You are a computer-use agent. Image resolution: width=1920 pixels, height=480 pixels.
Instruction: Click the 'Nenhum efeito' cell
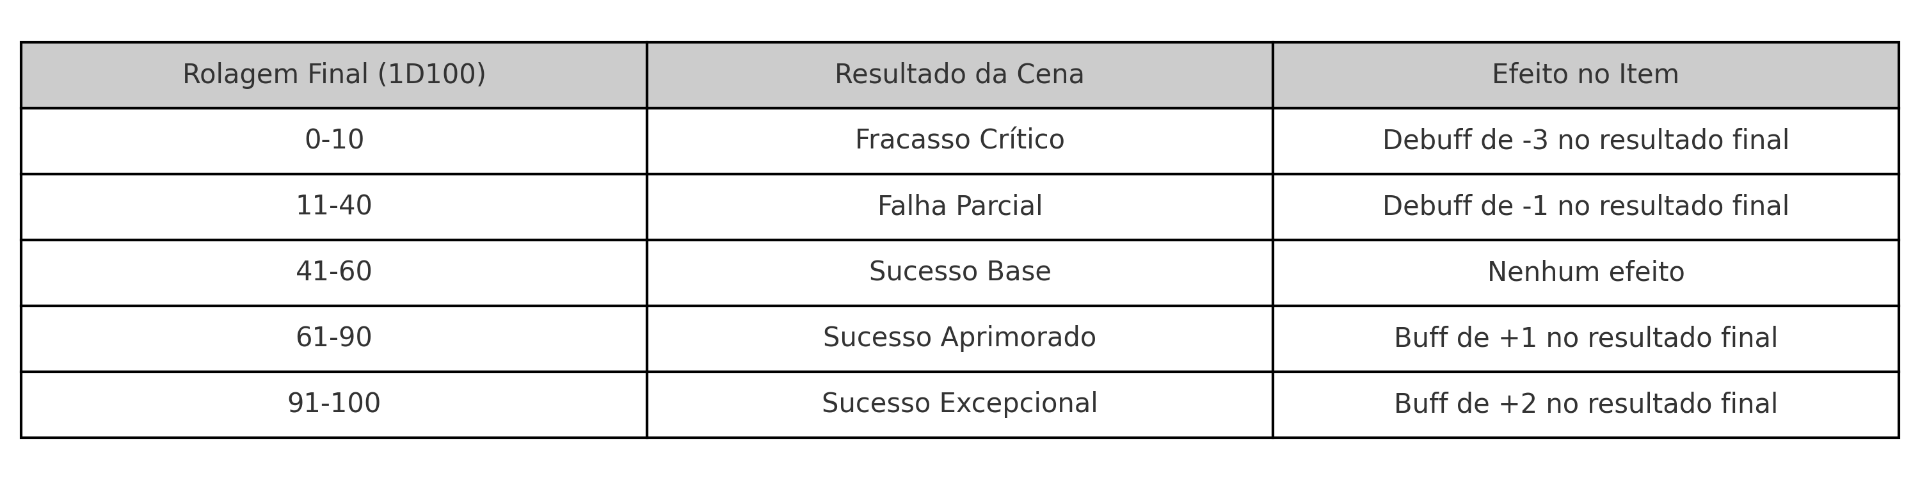pos(1585,272)
